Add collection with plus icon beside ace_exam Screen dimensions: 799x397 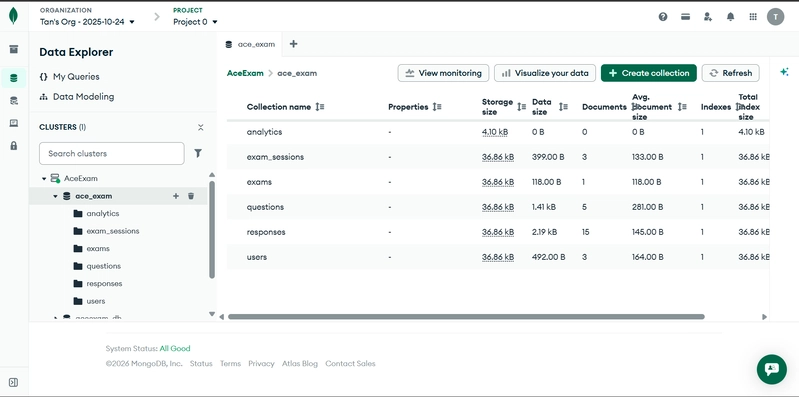[x=176, y=196]
